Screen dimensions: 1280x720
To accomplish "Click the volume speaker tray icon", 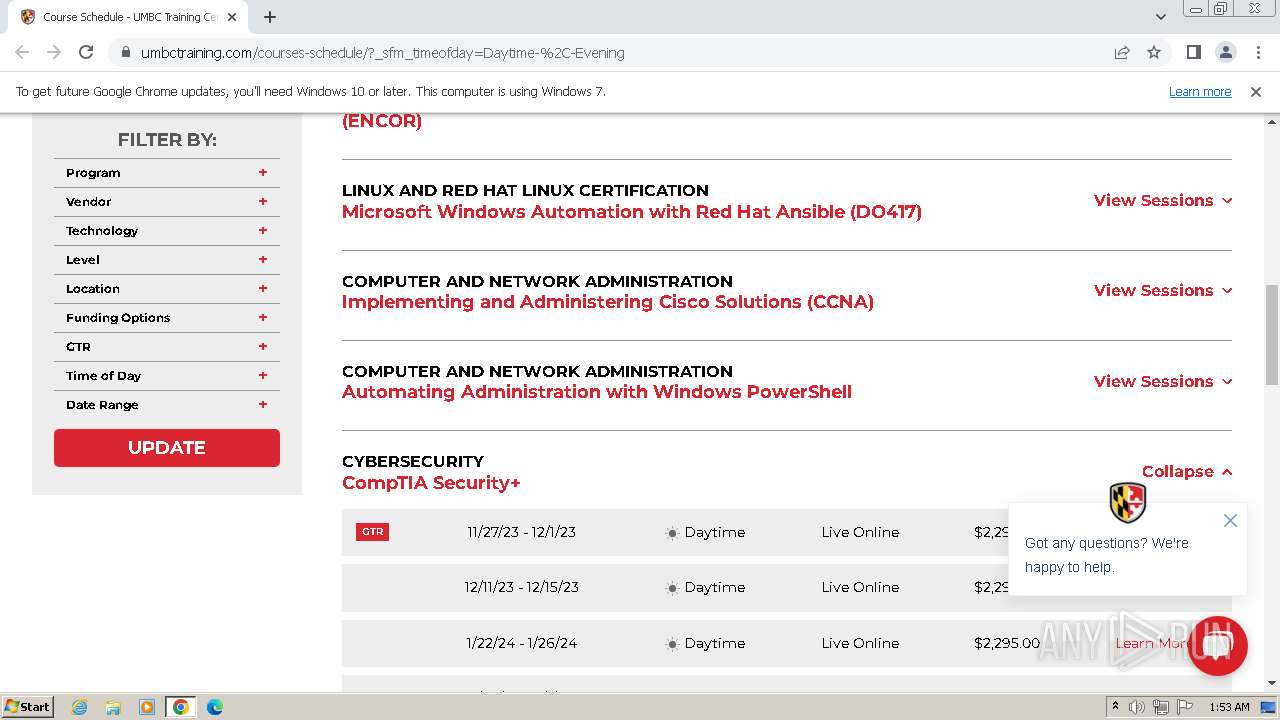I will tap(1137, 707).
